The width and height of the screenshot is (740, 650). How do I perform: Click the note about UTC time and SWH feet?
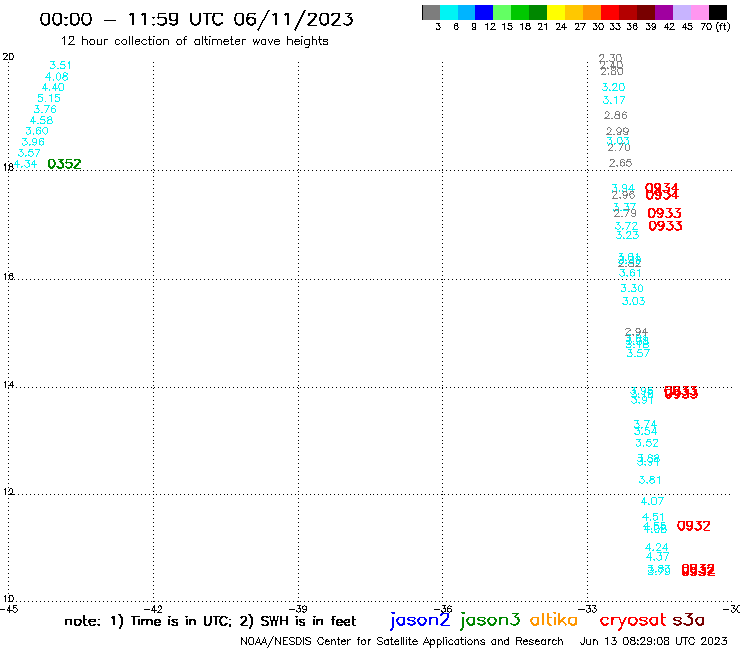point(210,621)
